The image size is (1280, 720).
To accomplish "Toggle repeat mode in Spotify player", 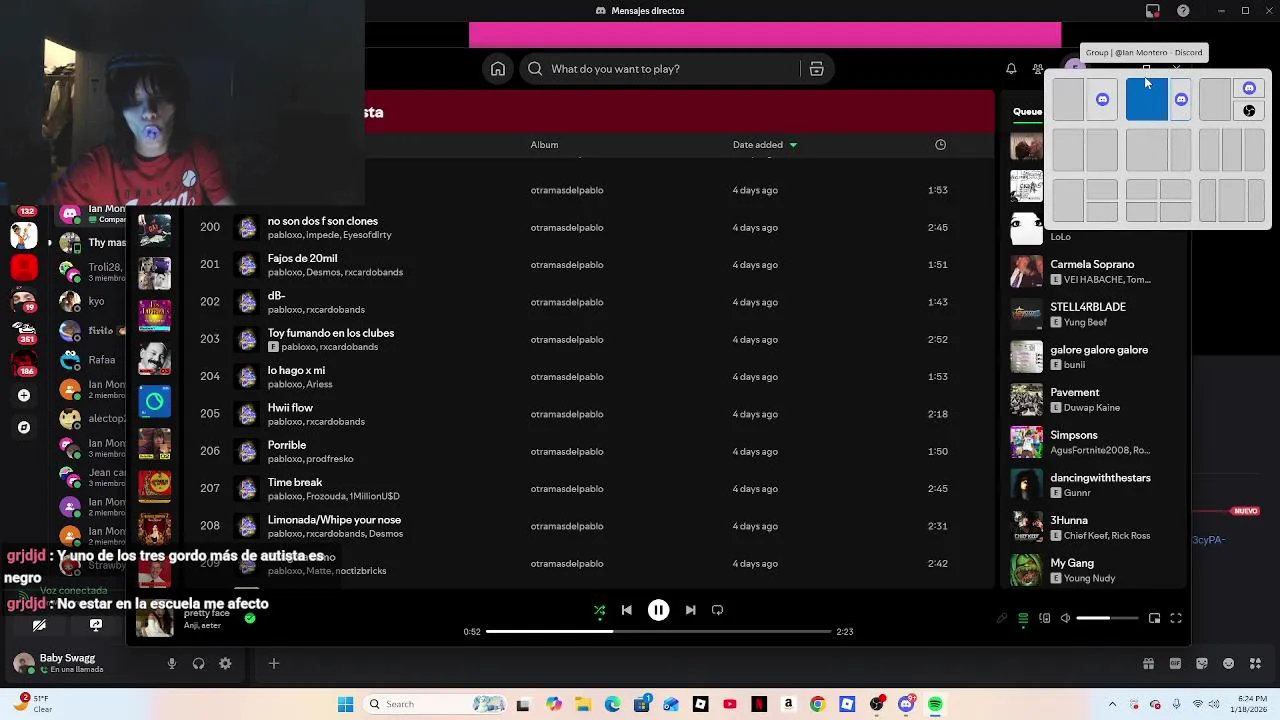I will [717, 610].
